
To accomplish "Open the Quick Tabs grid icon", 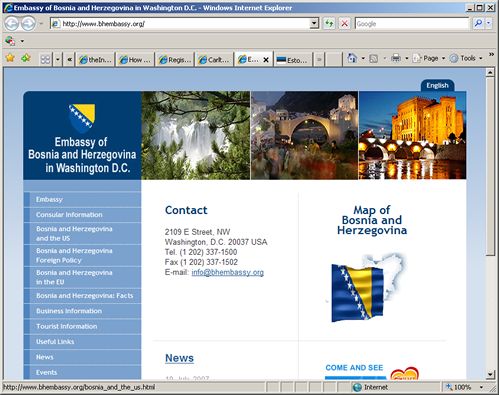I will click(45, 60).
